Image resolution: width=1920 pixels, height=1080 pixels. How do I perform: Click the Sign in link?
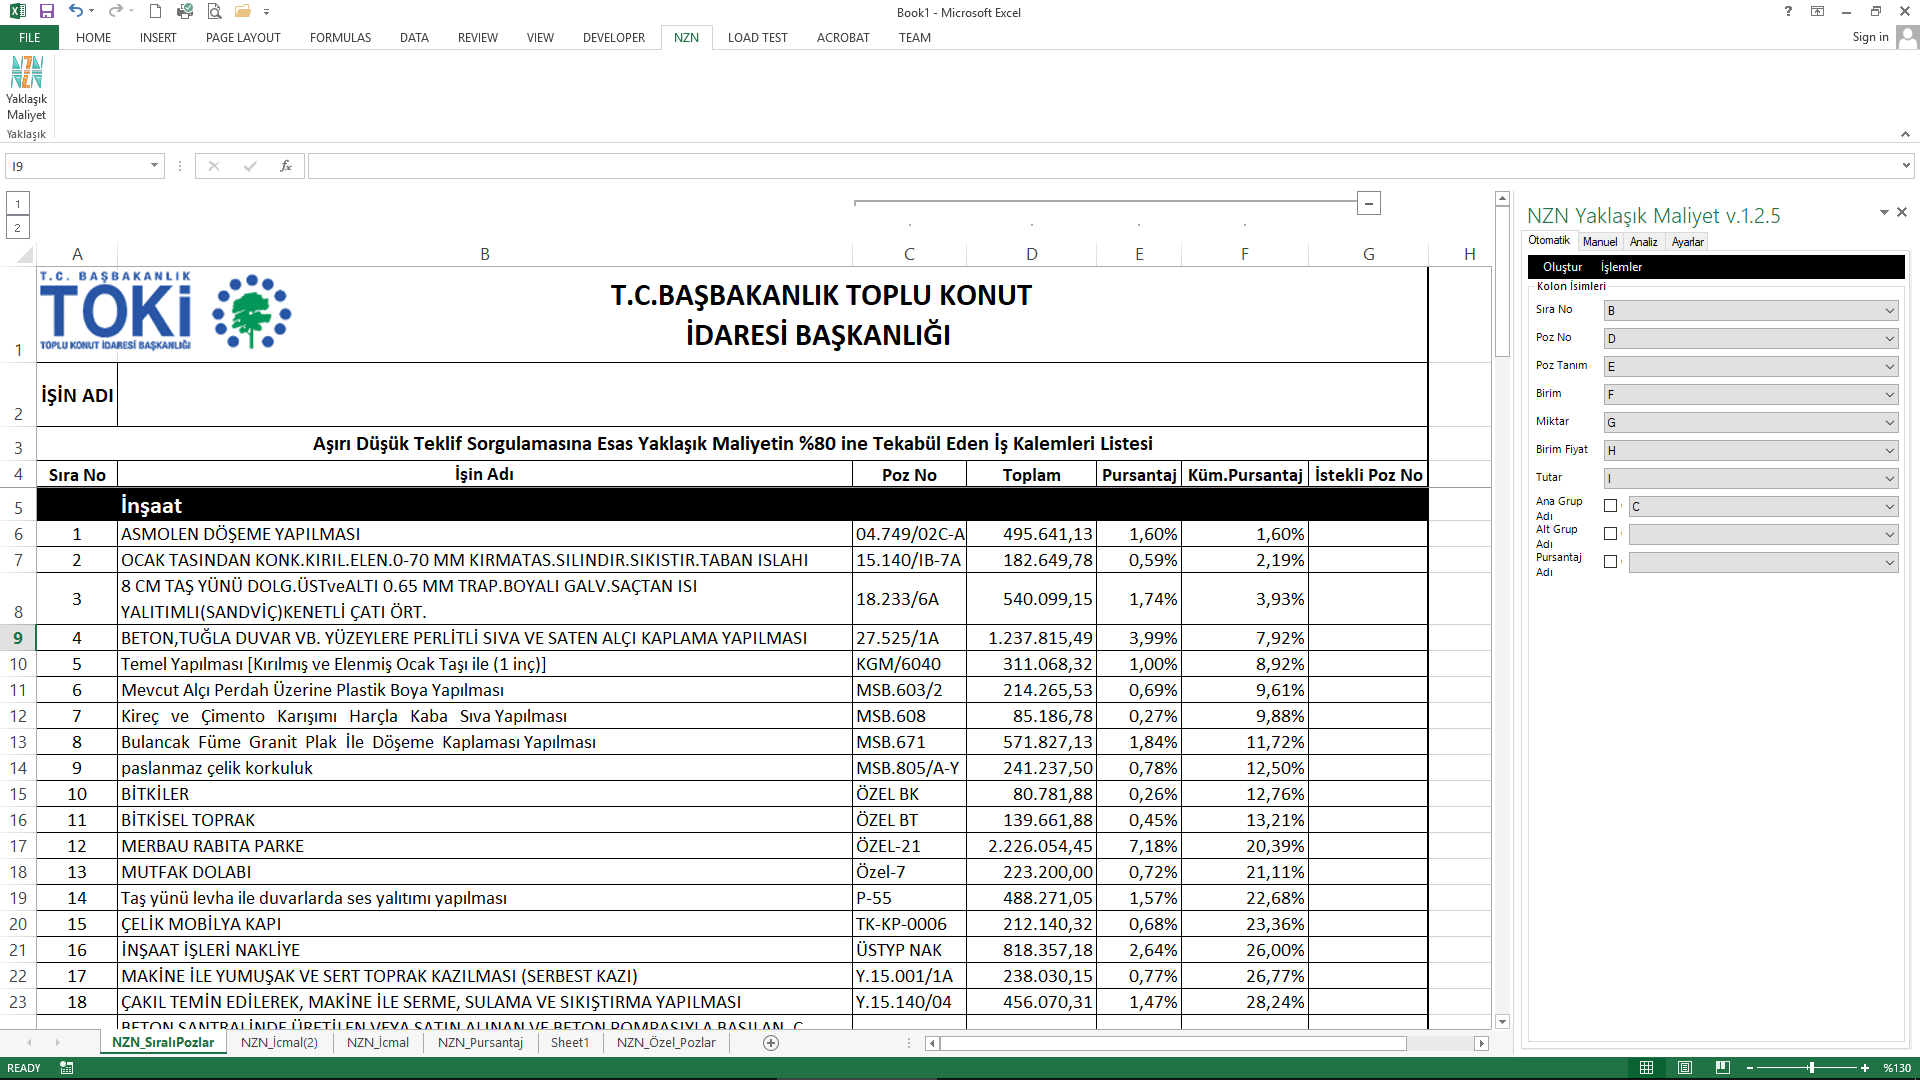pos(1870,37)
